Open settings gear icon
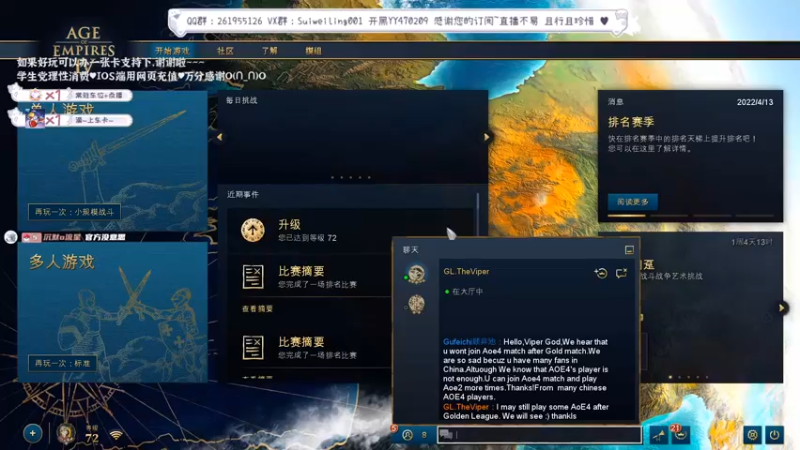 (752, 435)
